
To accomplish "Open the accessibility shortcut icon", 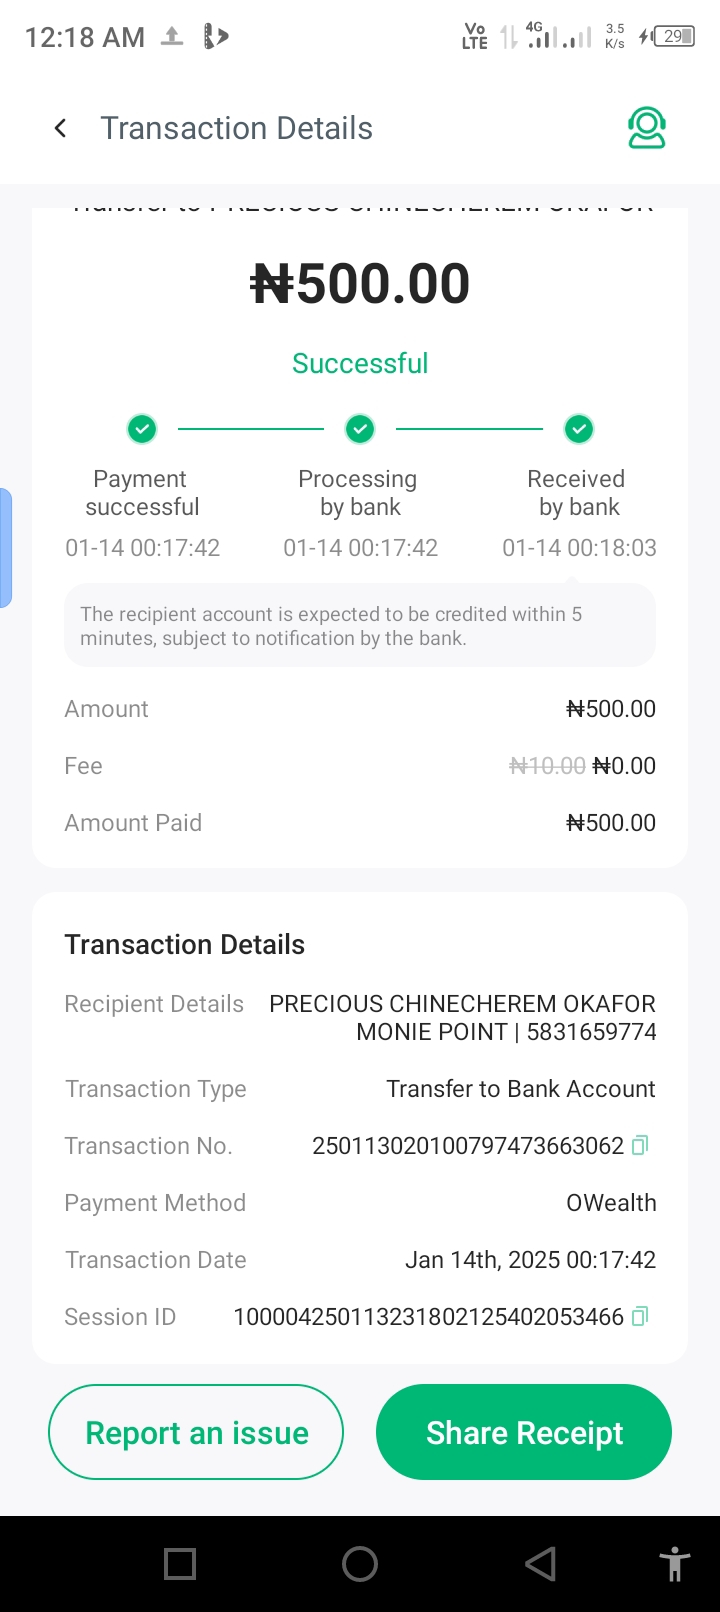I will click(675, 1564).
